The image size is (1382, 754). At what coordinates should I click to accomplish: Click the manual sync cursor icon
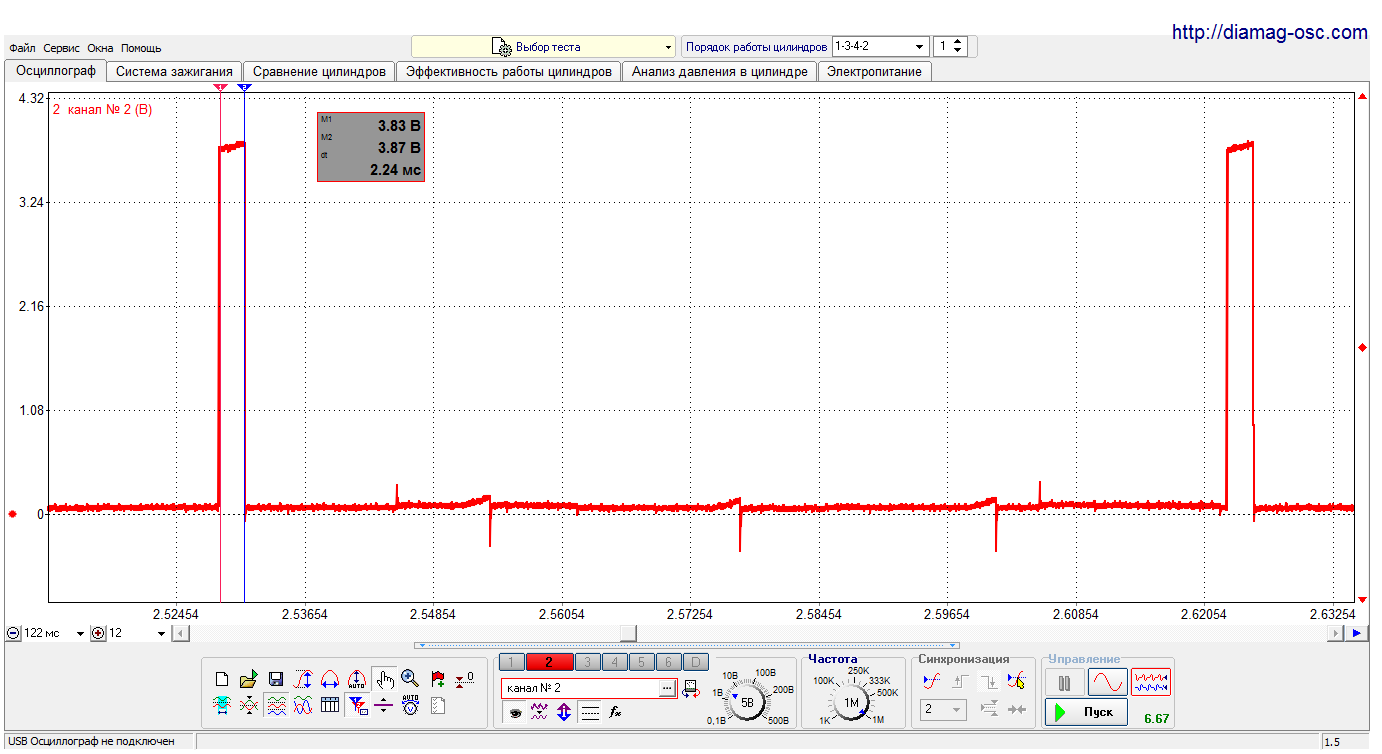coord(1017,681)
